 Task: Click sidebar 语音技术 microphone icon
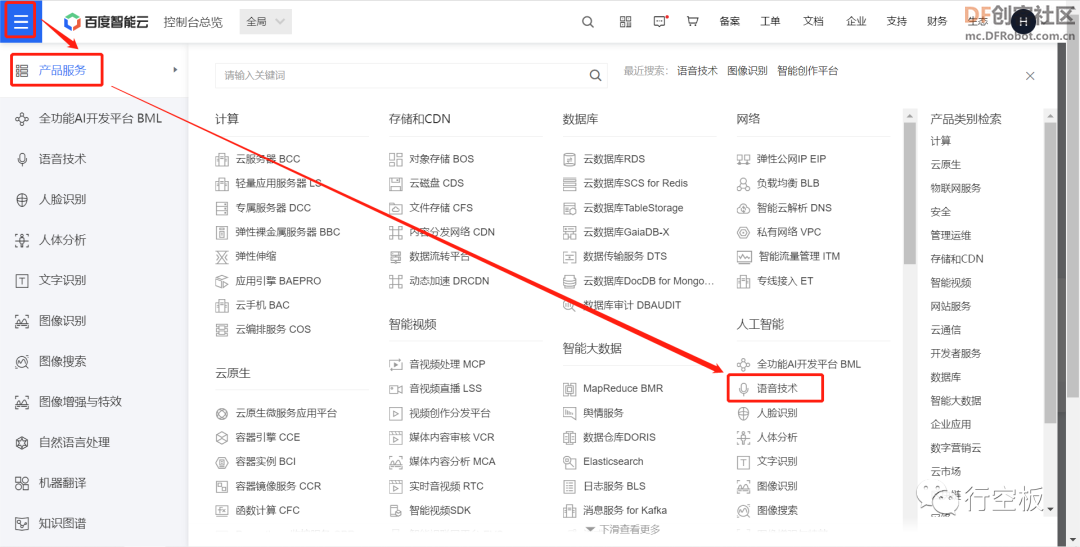[x=22, y=159]
